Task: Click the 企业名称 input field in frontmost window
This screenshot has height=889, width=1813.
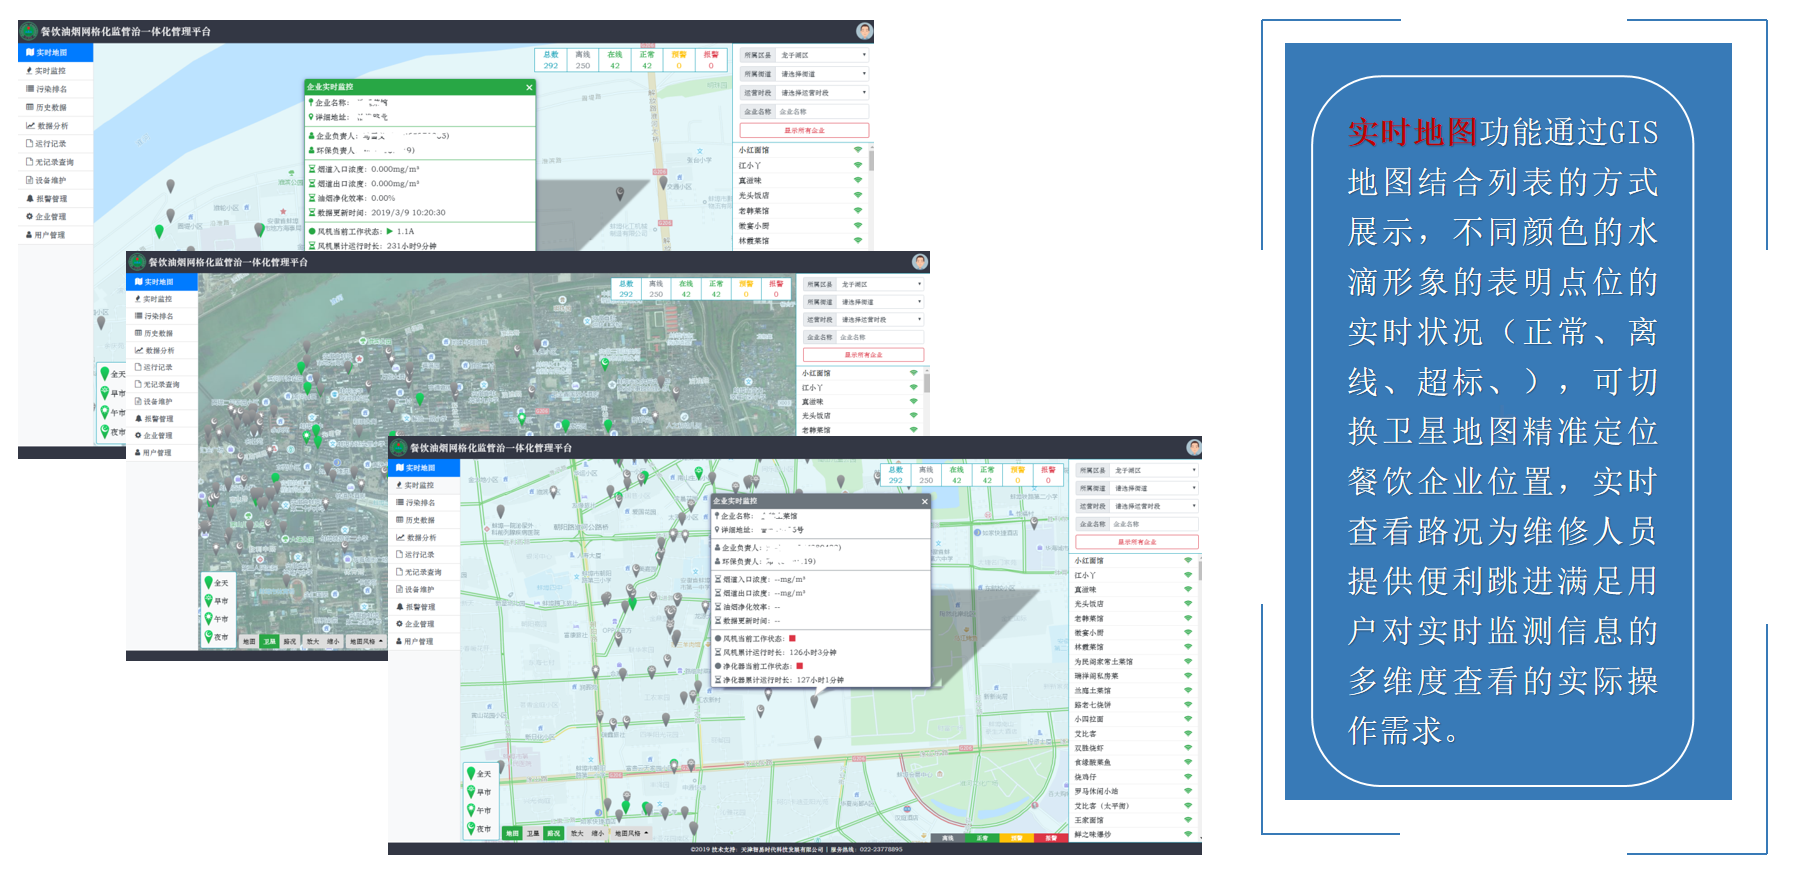Action: click(x=1154, y=524)
